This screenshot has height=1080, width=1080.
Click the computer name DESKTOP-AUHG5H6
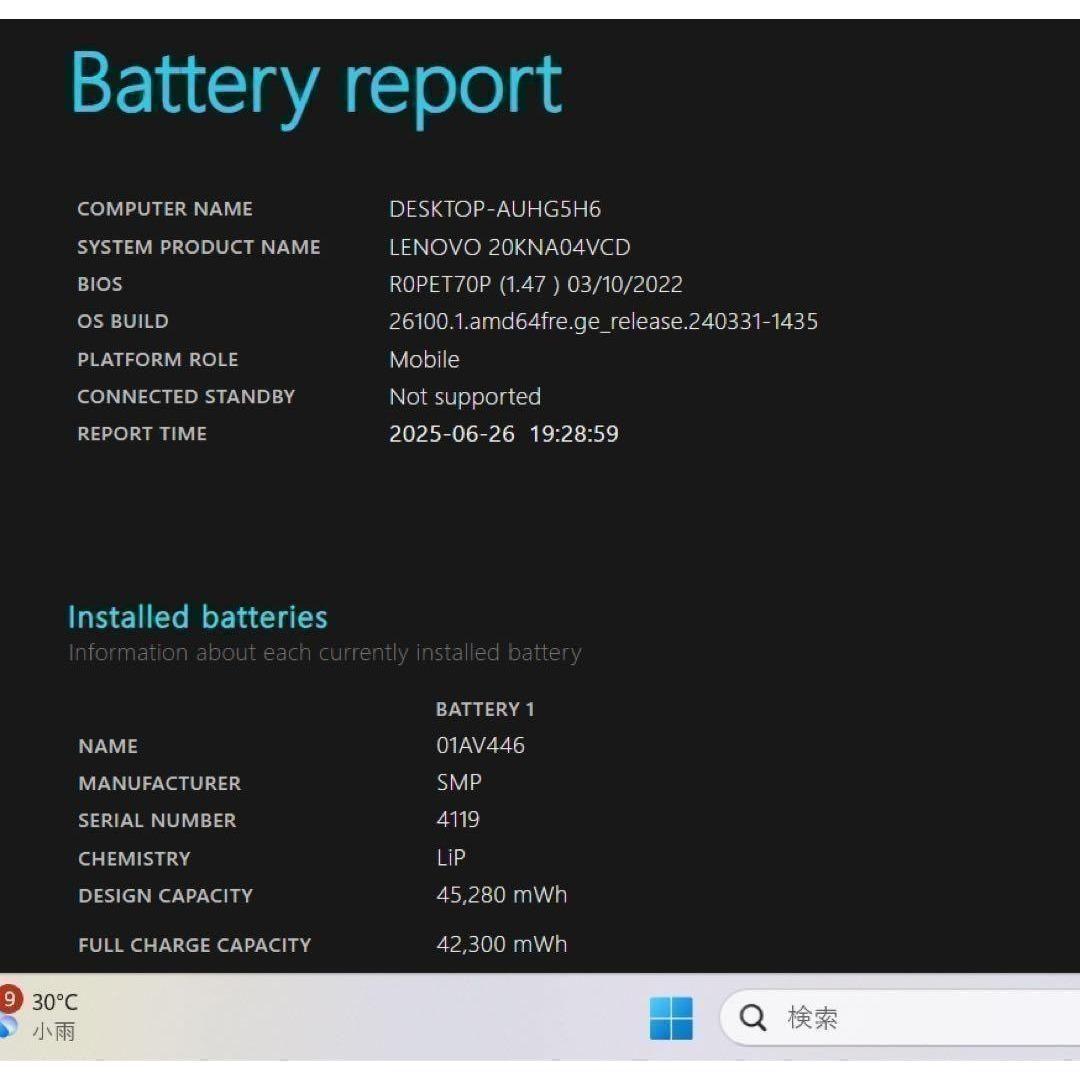495,209
